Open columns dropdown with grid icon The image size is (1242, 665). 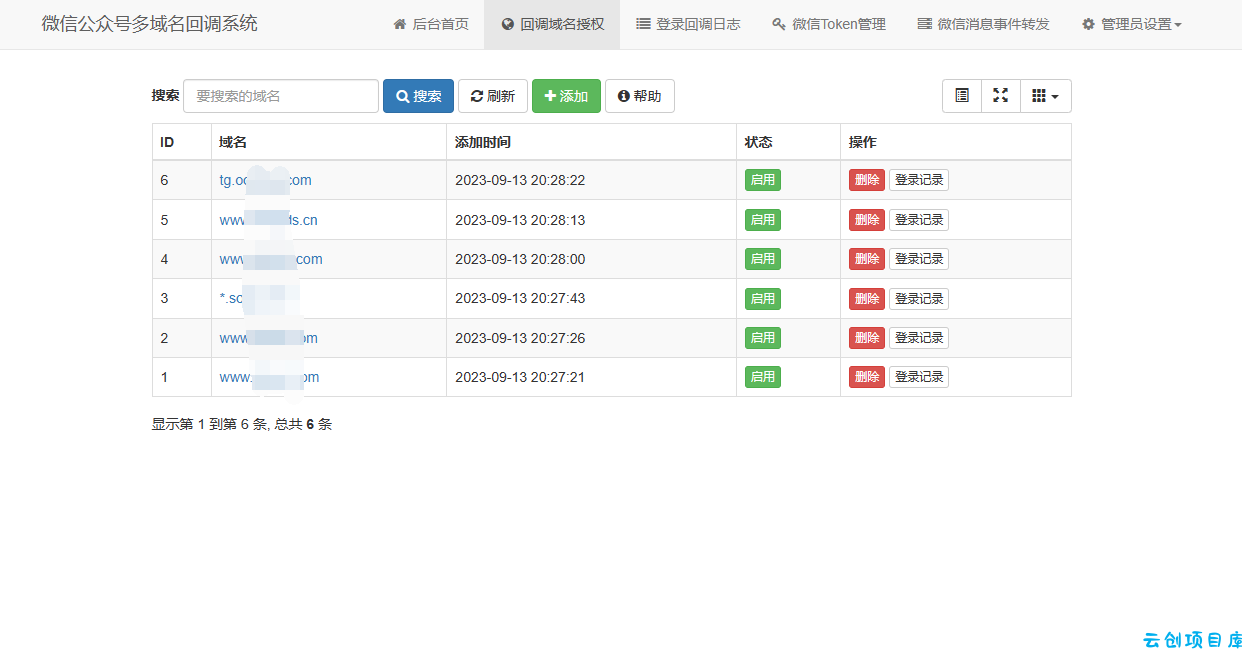pyautogui.click(x=1046, y=96)
